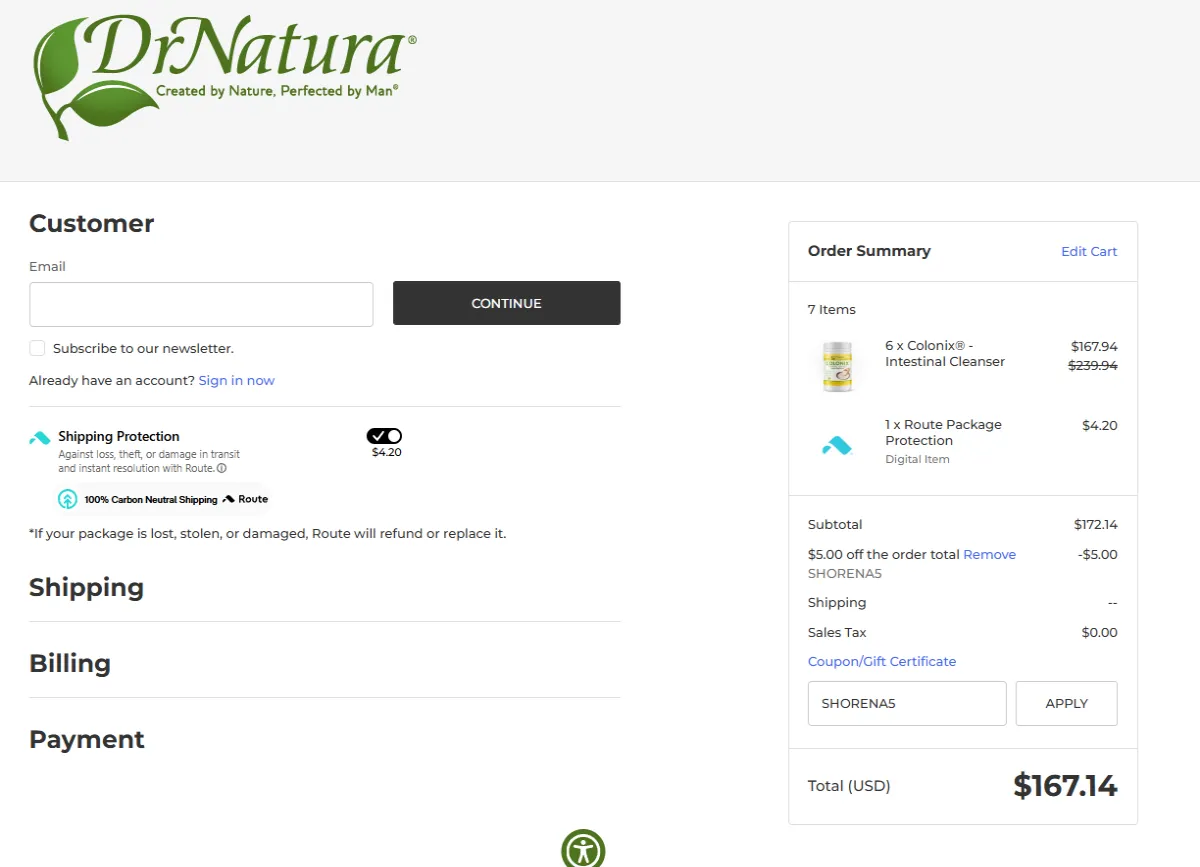Click the Colonix Intestinal Cleanser product image

tap(837, 367)
